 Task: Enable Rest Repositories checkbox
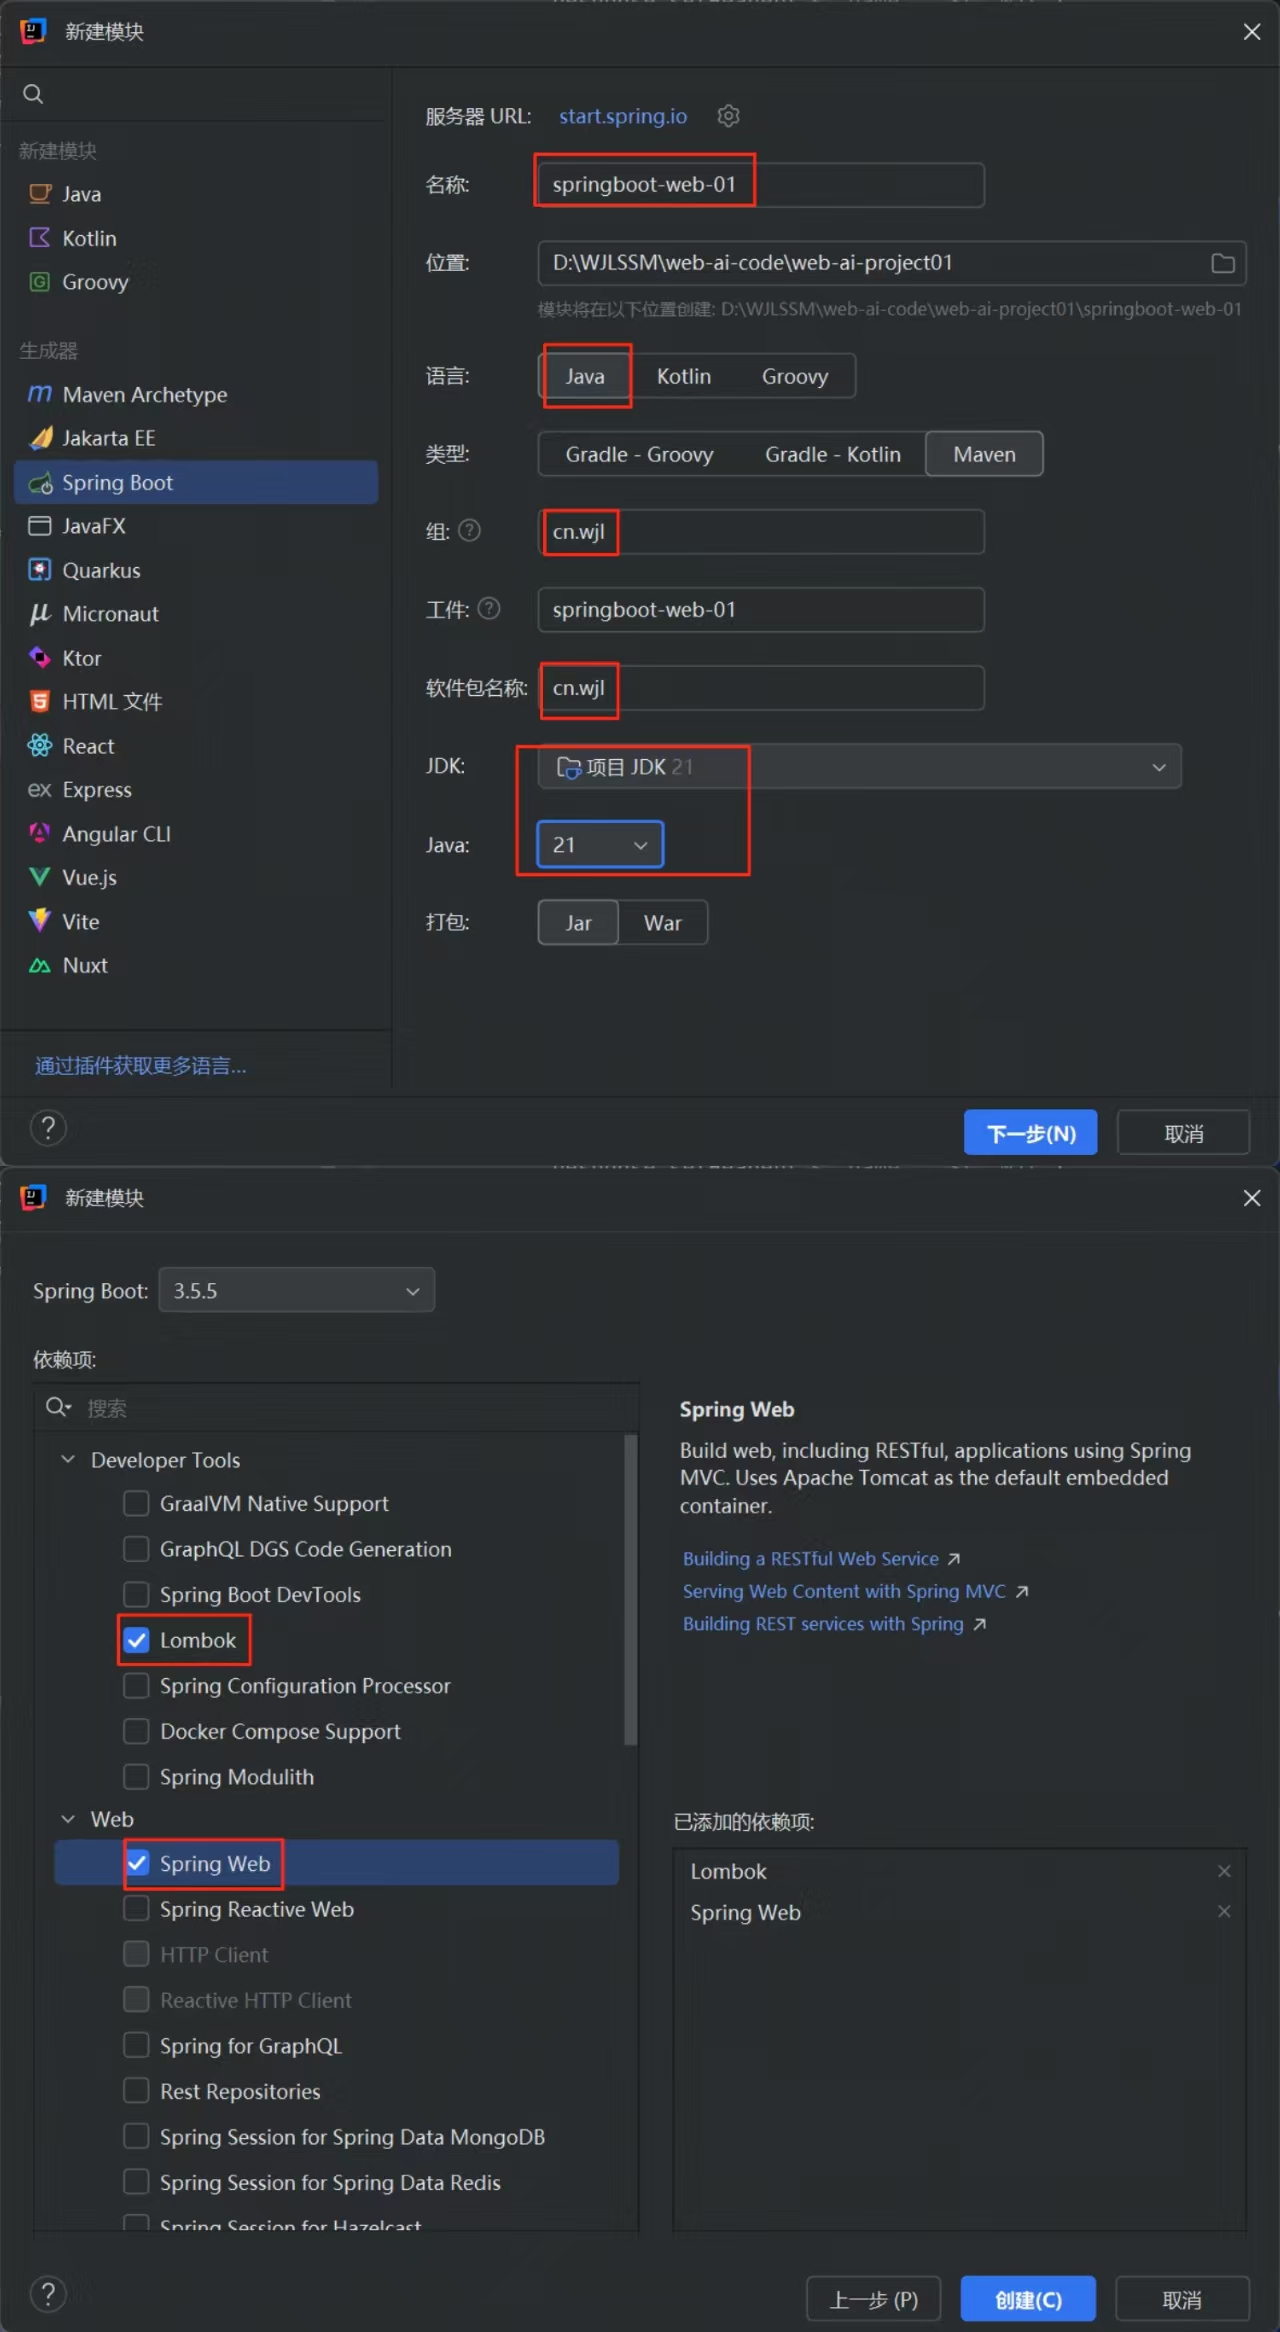pos(136,2091)
